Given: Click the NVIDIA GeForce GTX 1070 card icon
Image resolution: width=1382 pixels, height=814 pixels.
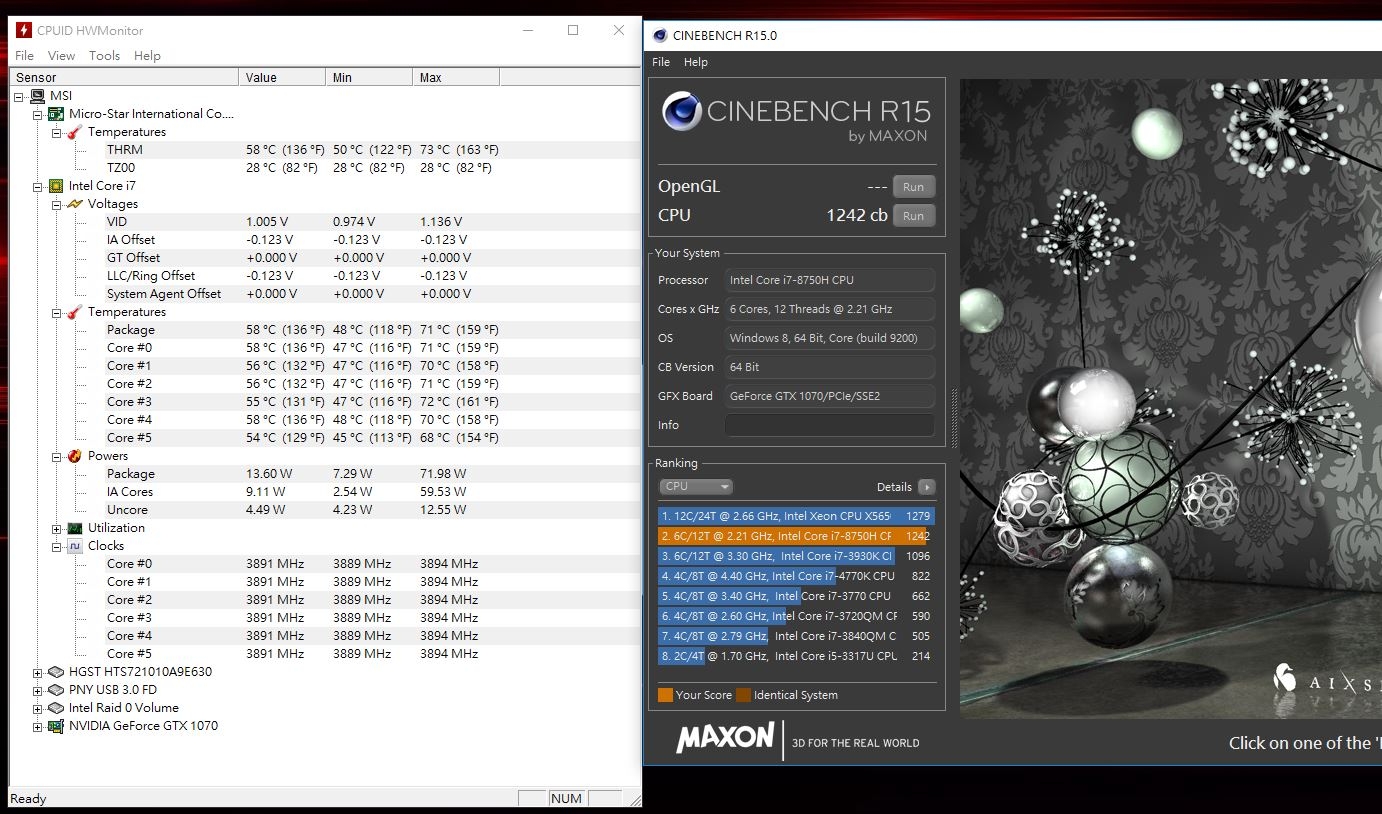Looking at the screenshot, I should click(x=56, y=726).
